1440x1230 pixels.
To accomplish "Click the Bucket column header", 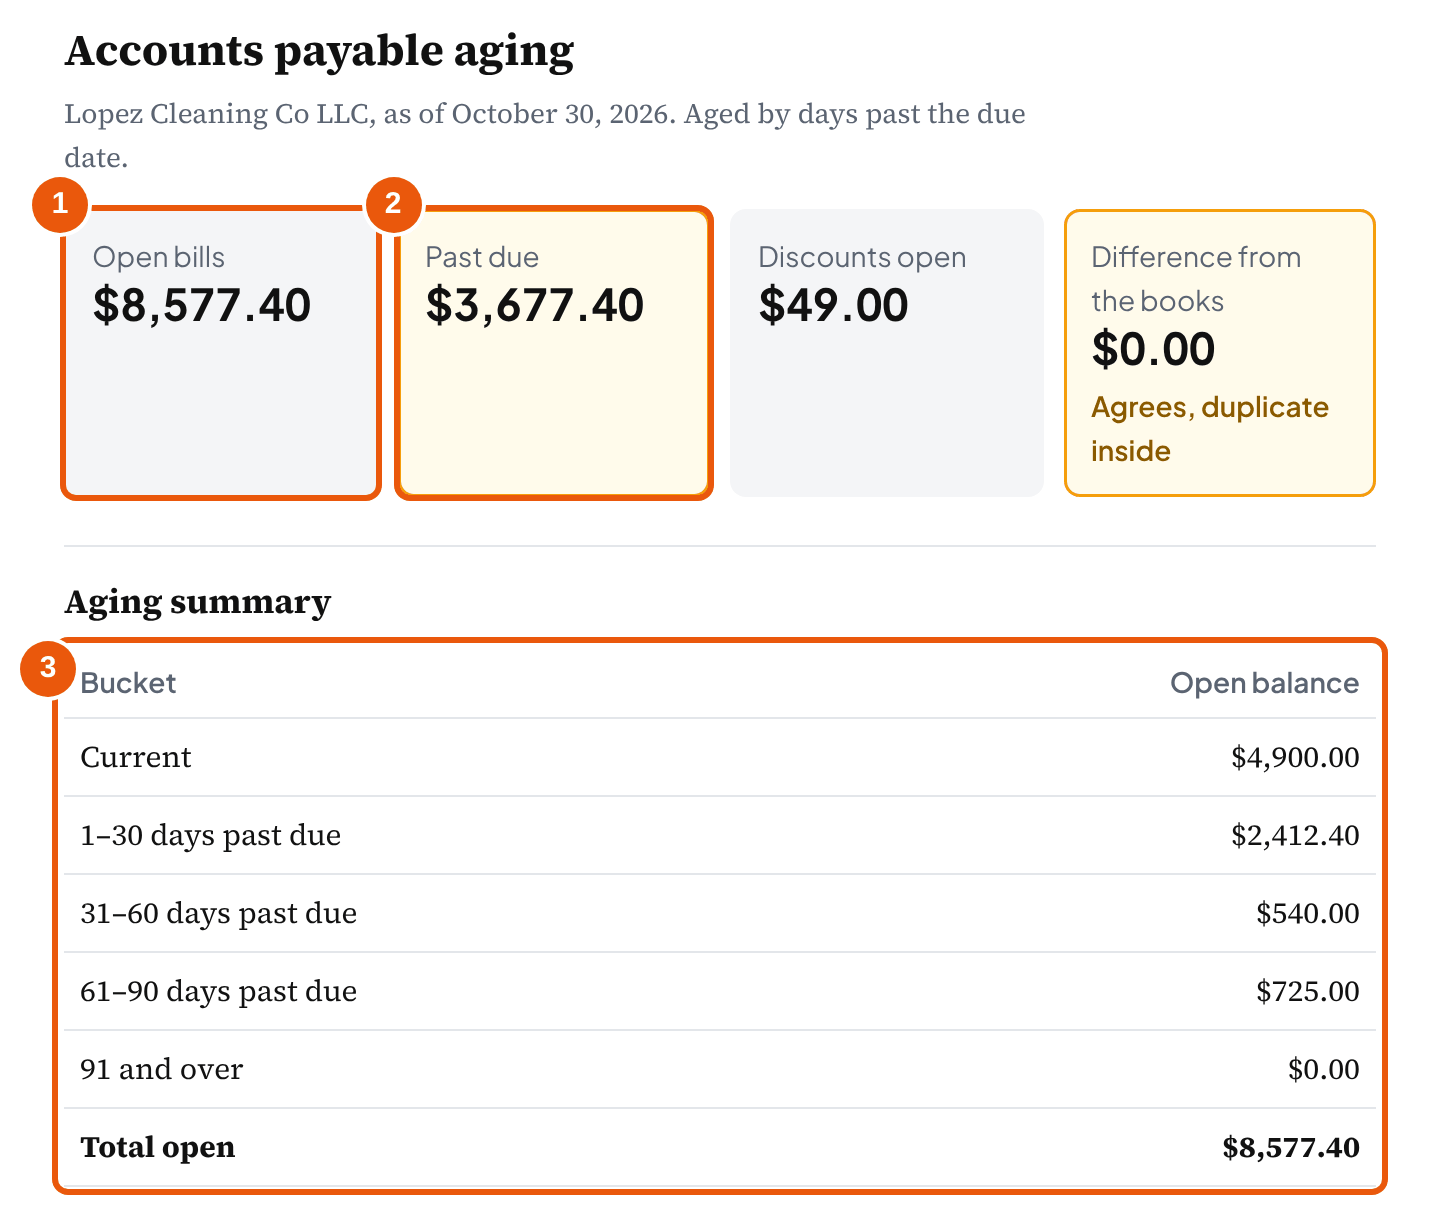I will (128, 683).
